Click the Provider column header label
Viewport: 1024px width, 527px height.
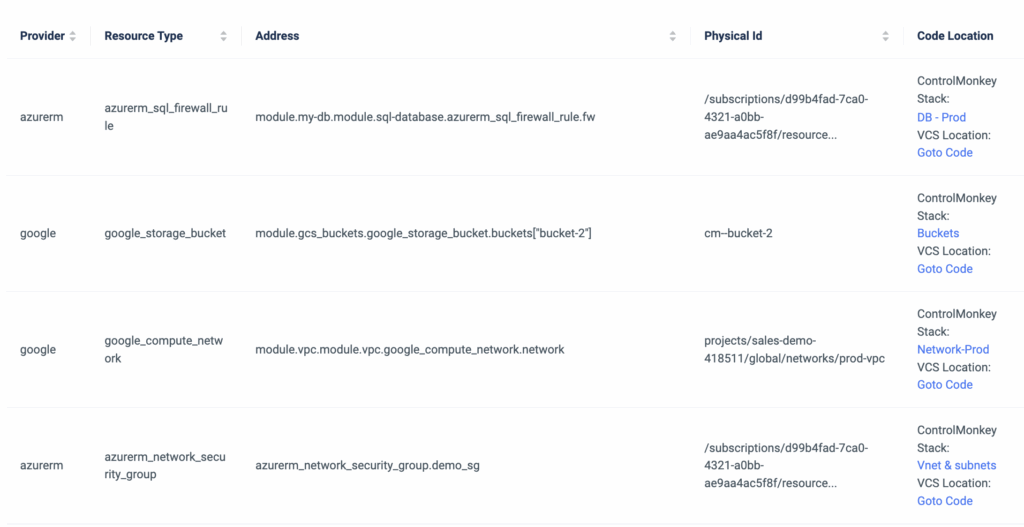tap(42, 36)
